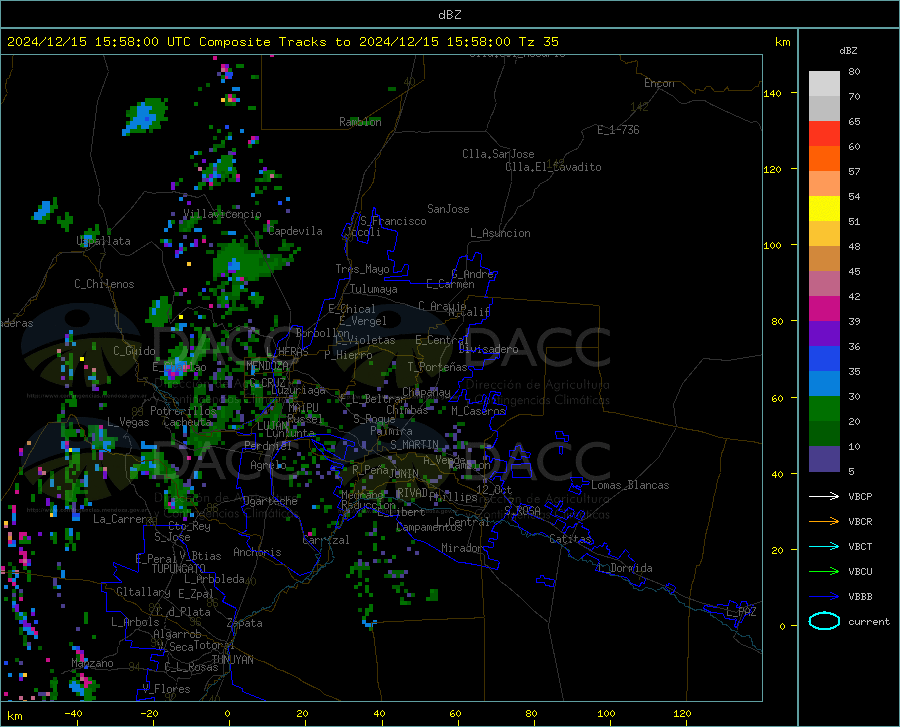900x727 pixels.
Task: Click the '120' tick on the bottom km axis
Action: point(682,714)
